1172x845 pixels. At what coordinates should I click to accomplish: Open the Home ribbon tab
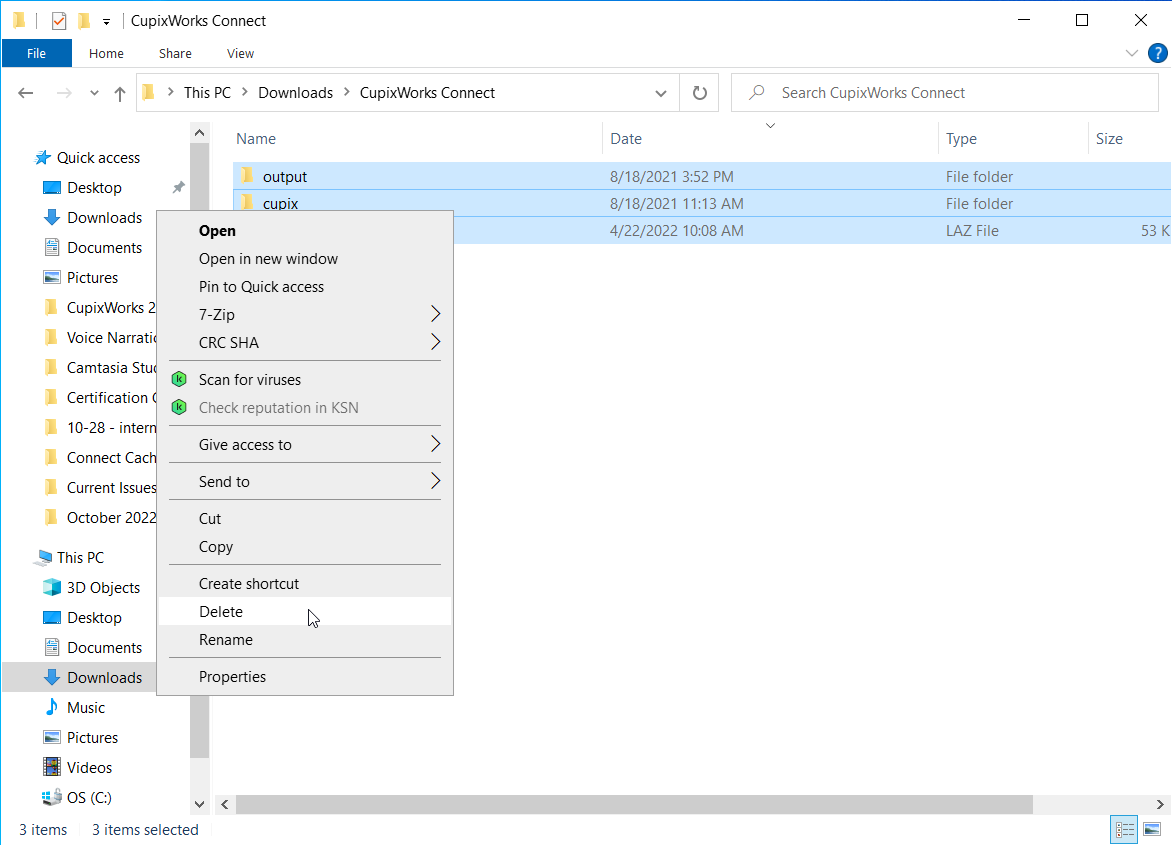(106, 53)
